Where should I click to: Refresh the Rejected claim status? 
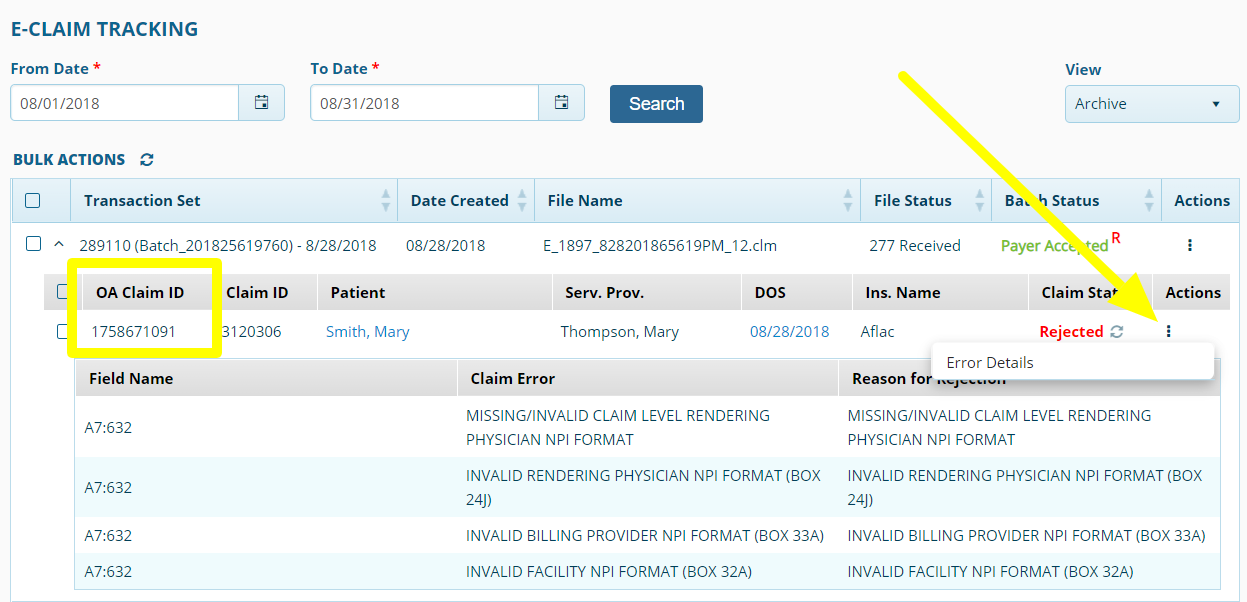click(x=1117, y=332)
